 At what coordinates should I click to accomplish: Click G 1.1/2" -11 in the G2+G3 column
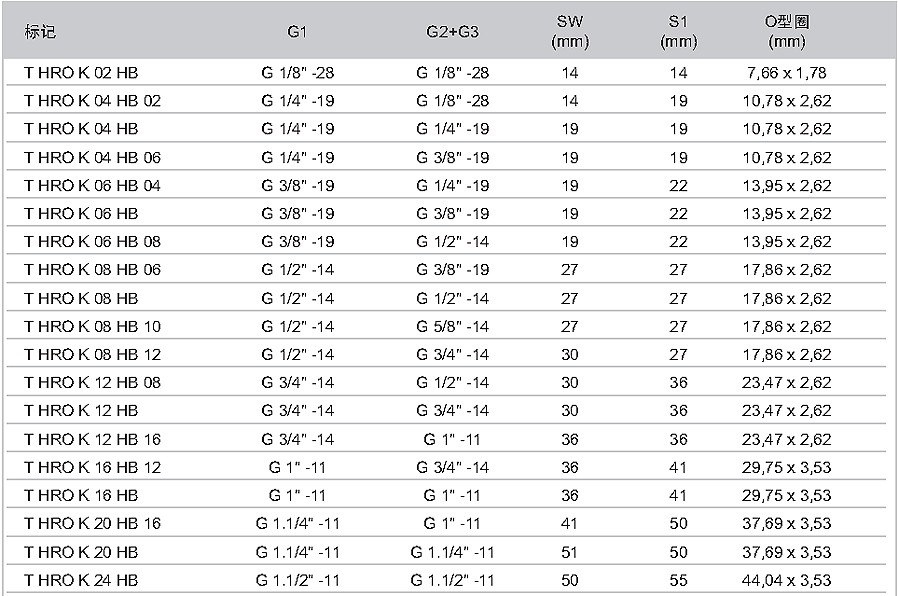pyautogui.click(x=452, y=580)
